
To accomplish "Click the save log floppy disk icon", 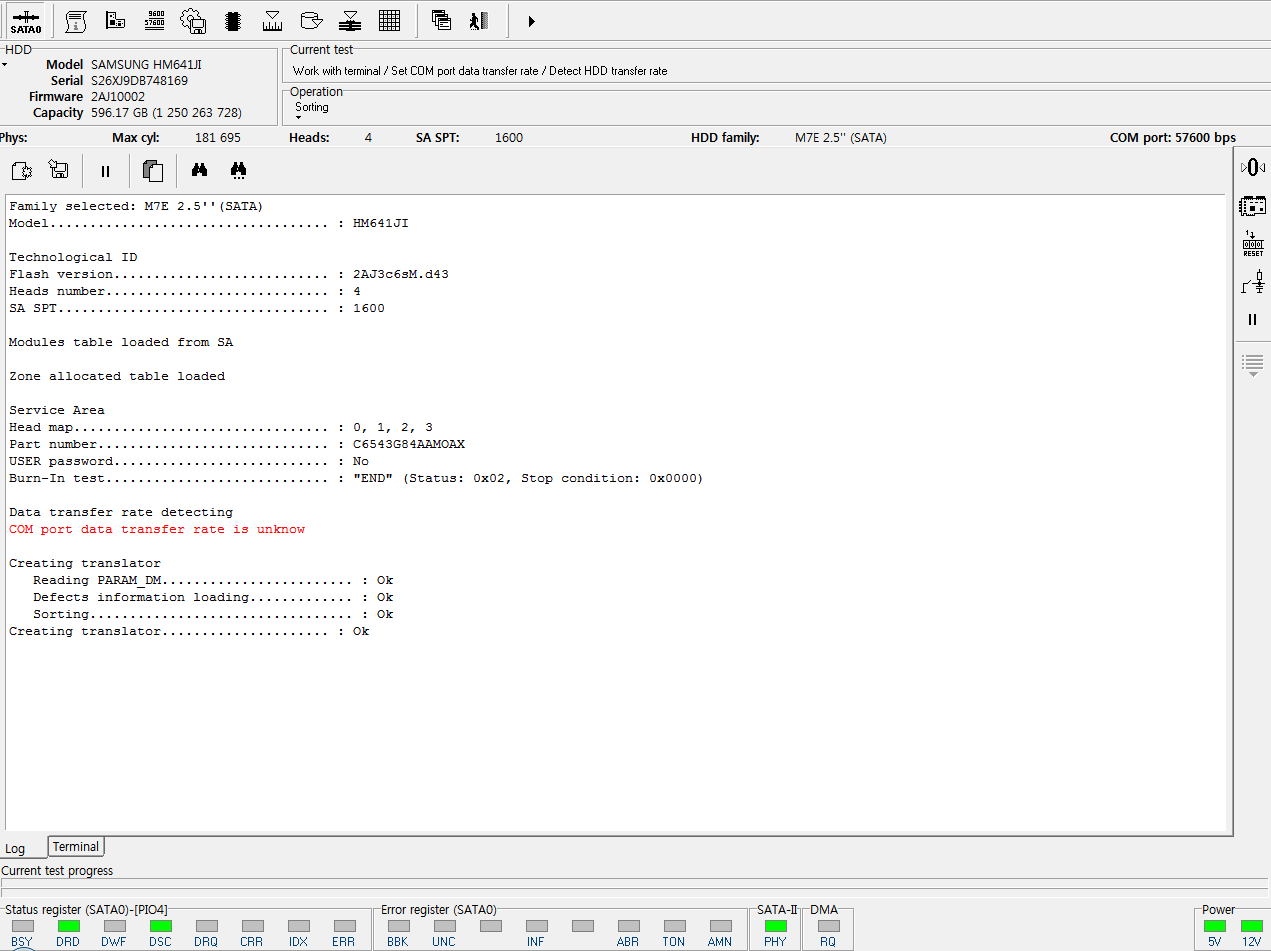I will 59,171.
